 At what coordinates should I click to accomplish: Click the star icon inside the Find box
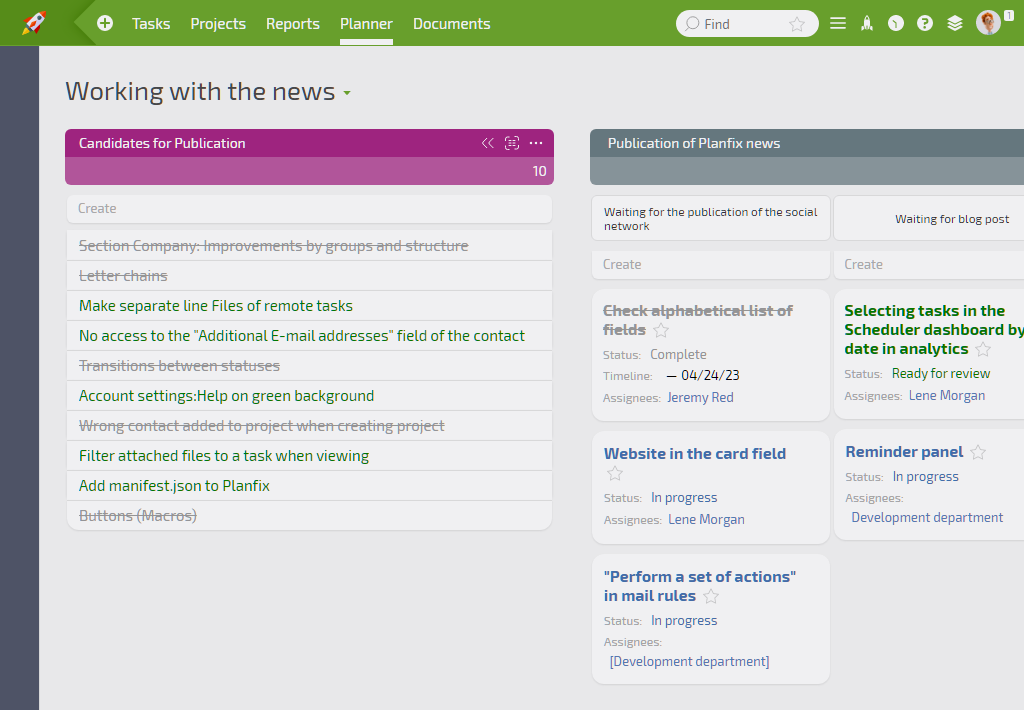797,24
